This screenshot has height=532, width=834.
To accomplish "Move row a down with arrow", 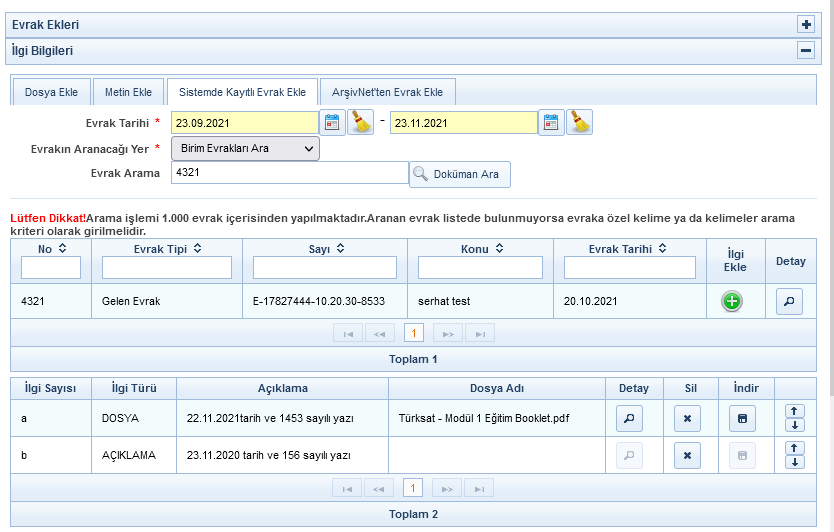I will coord(795,425).
